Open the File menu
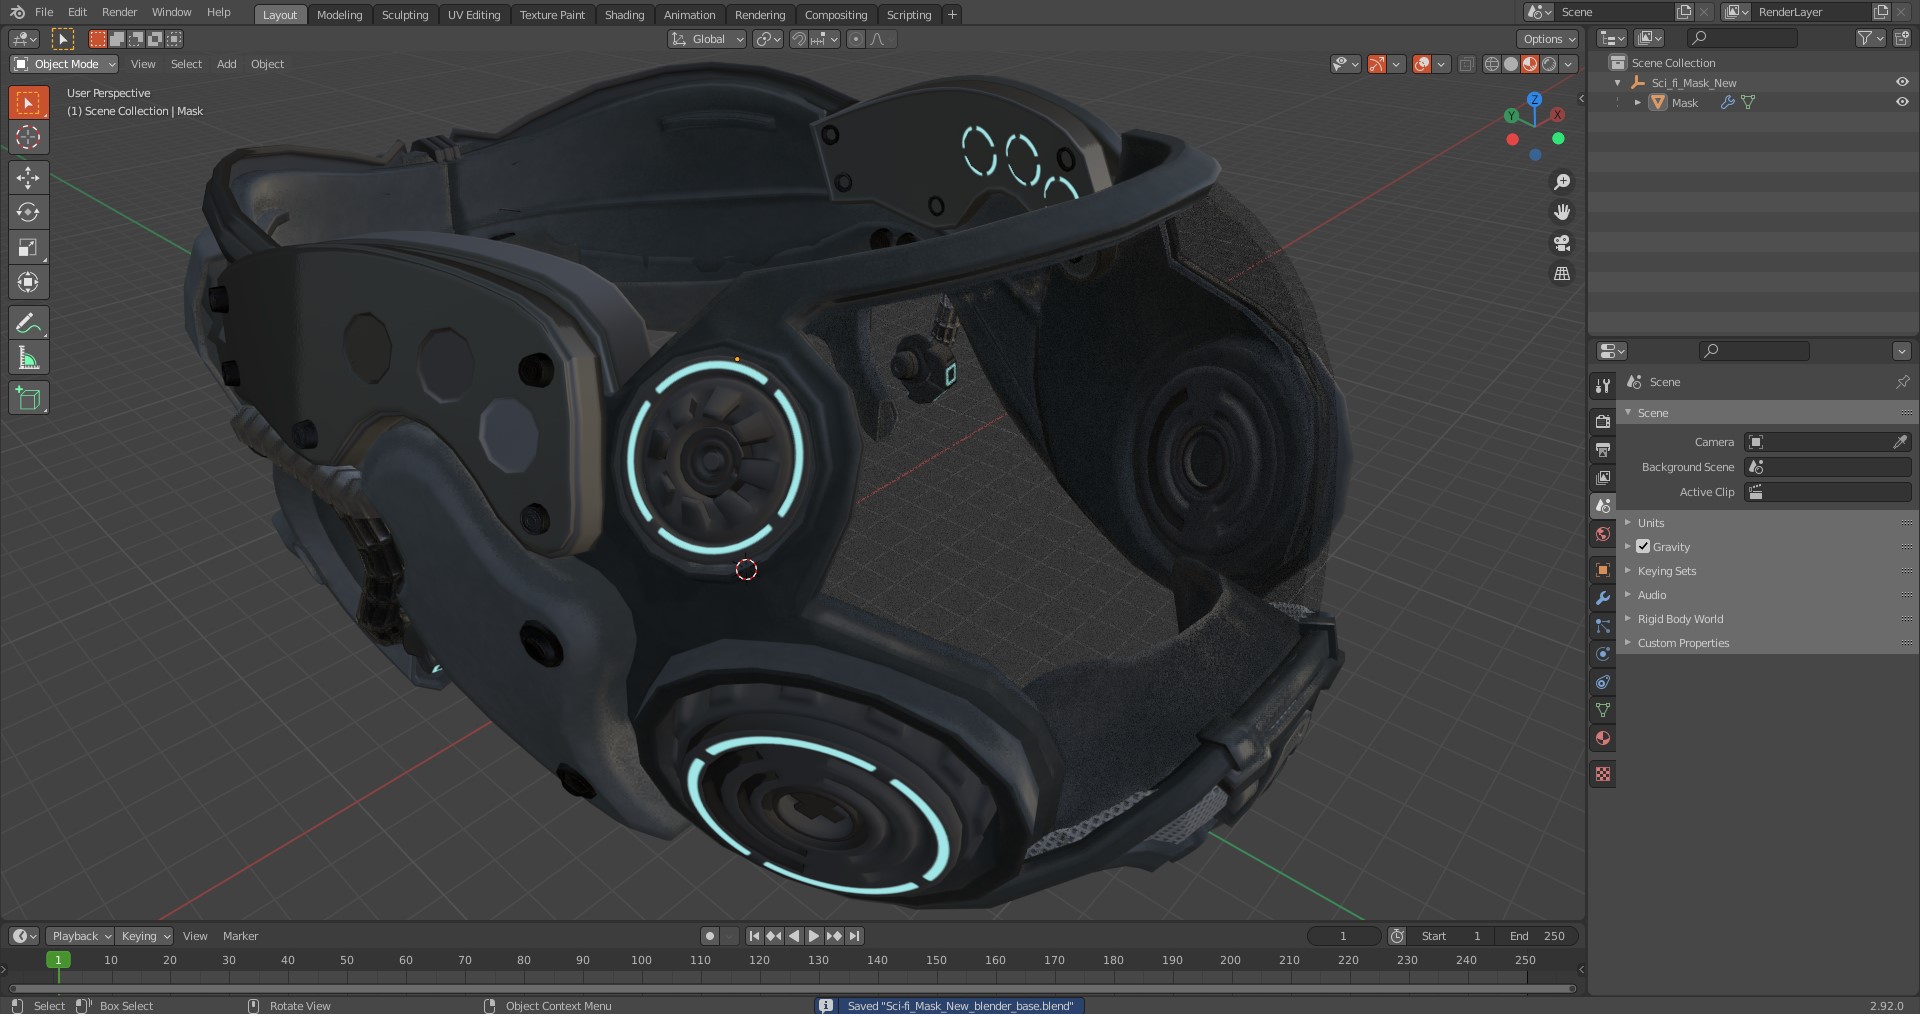The image size is (1920, 1014). tap(44, 12)
